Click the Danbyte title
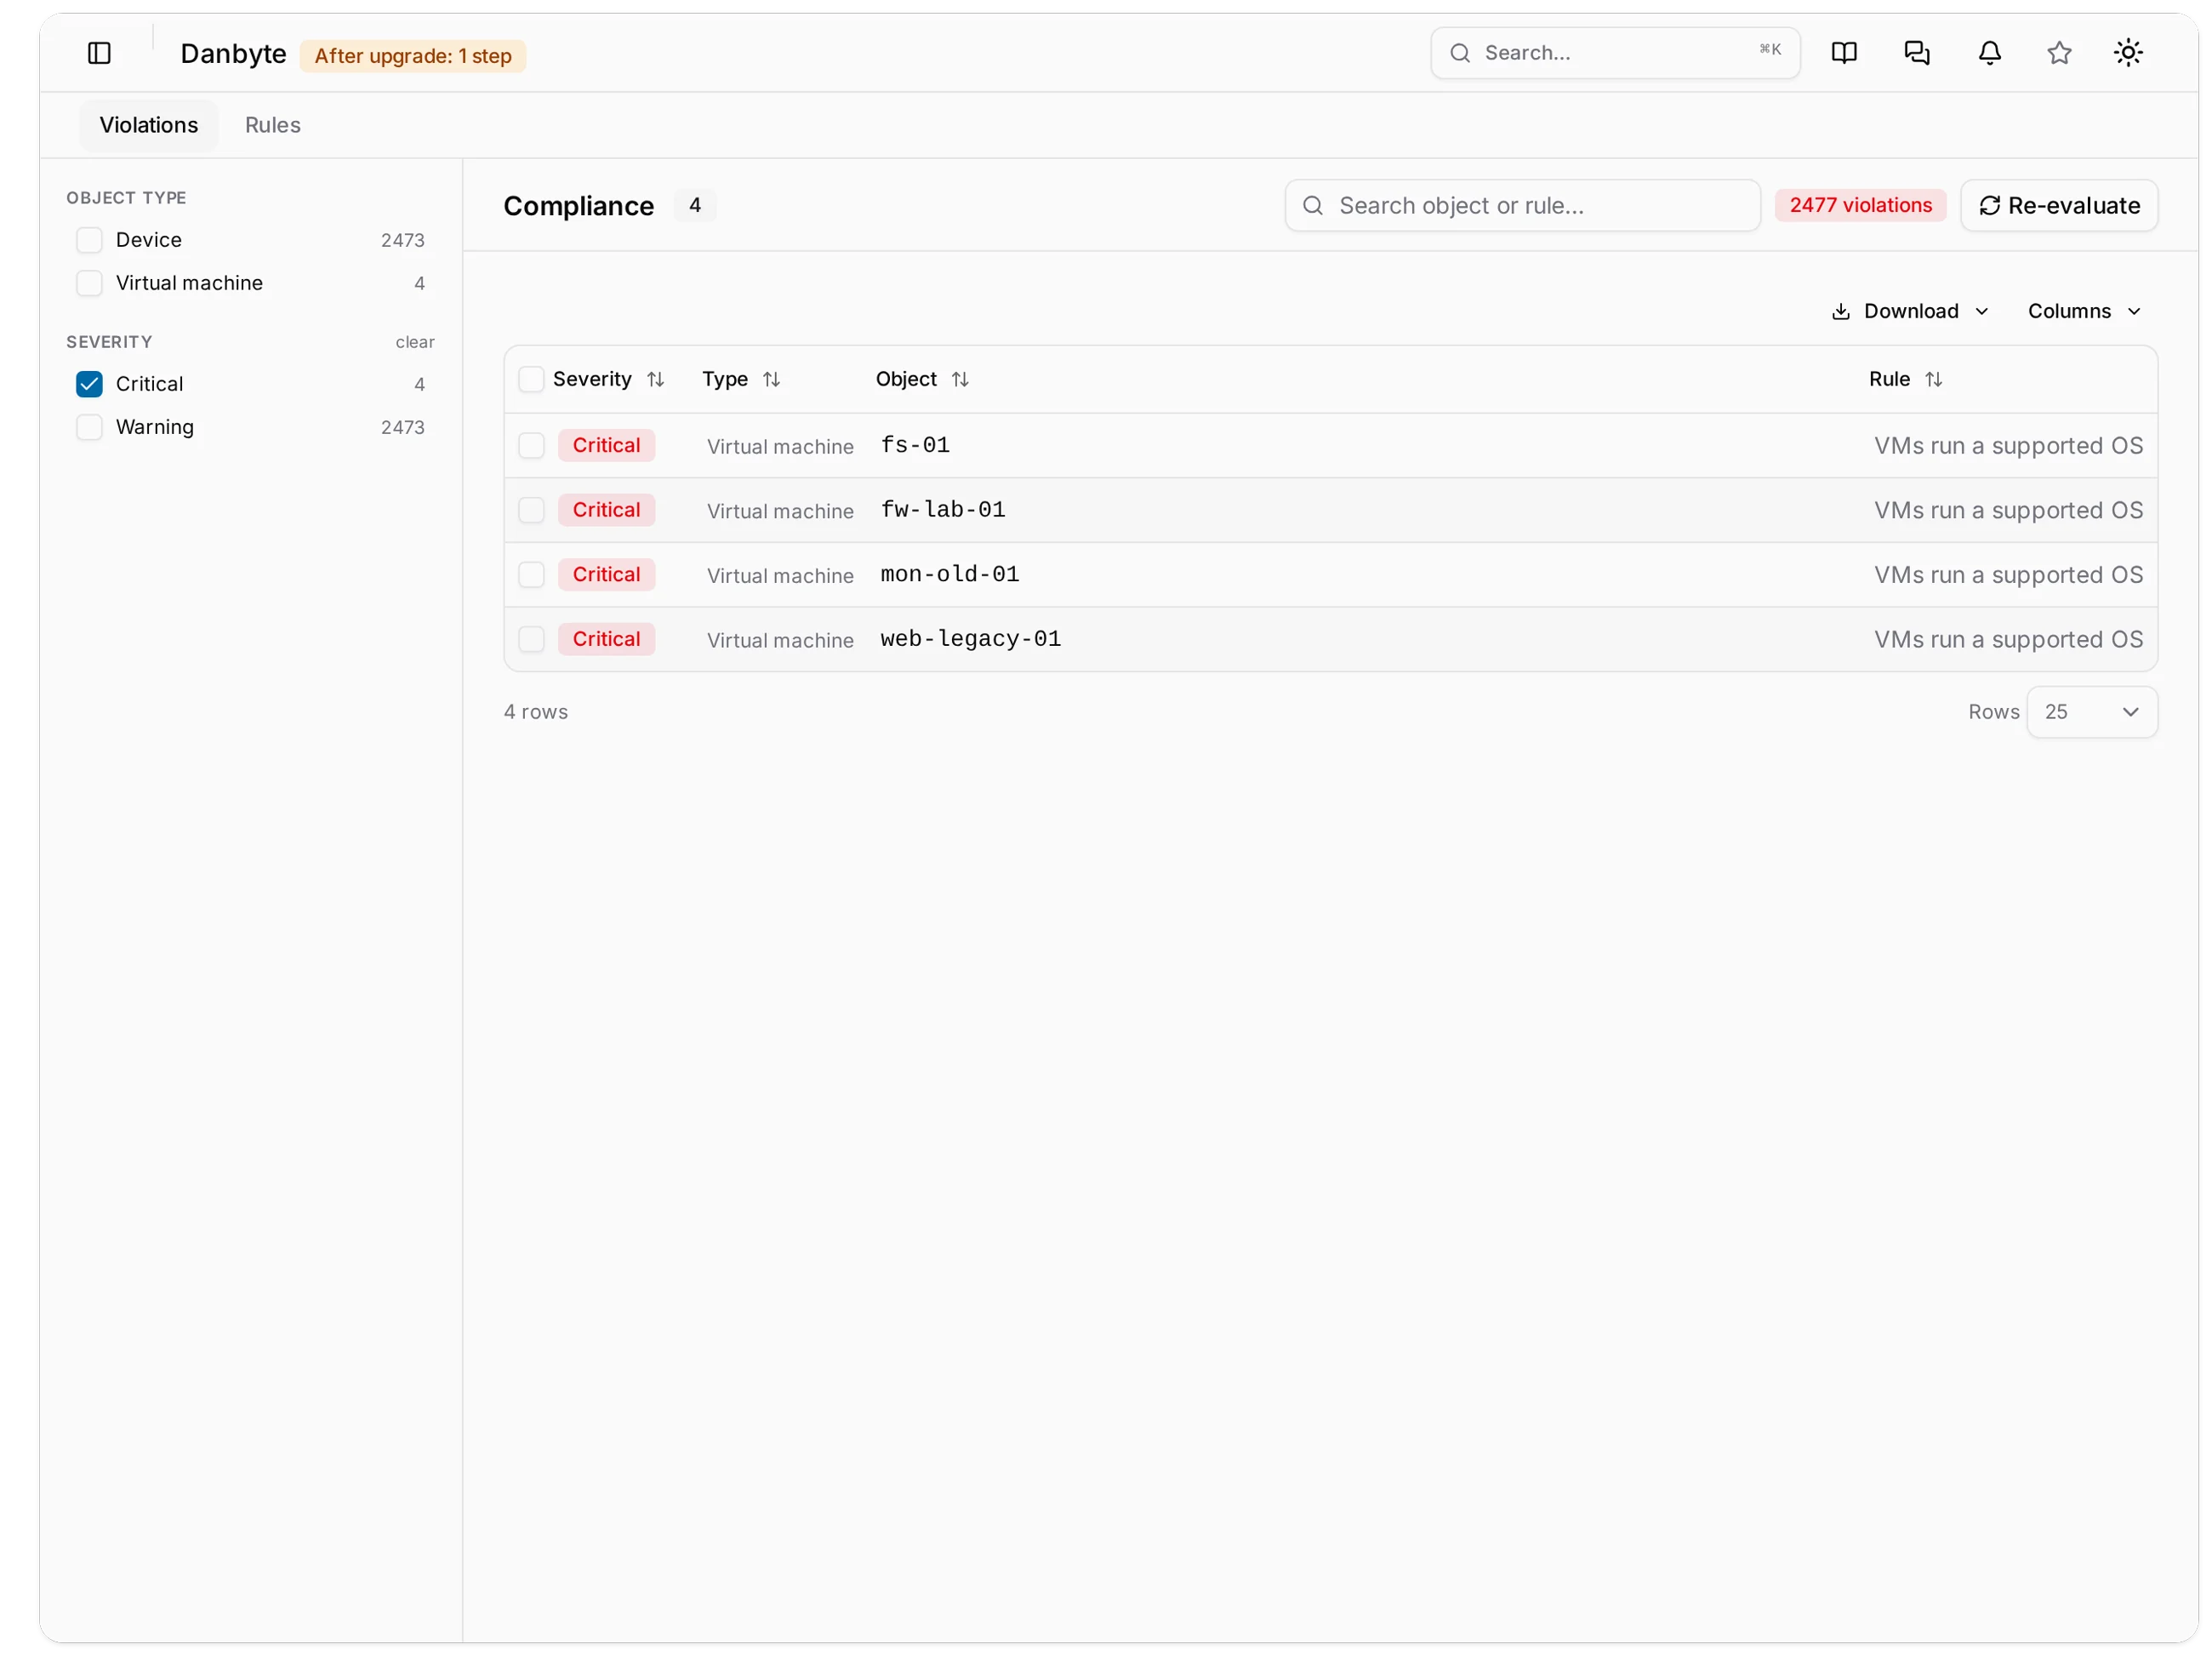The image size is (2212, 1656). 233,54
